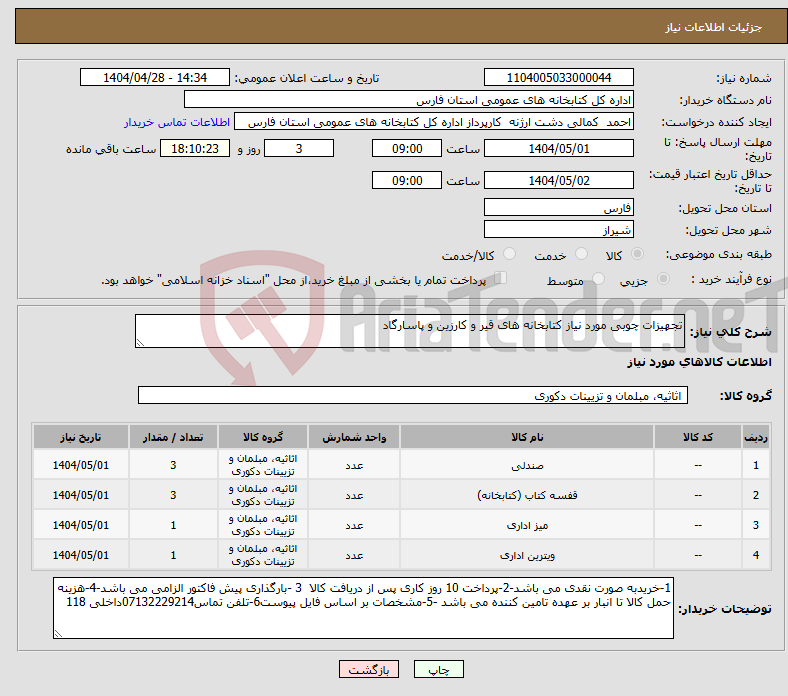Click the قفسه کتاب (کتابخانه) item cell
Image resolution: width=788 pixels, height=696 pixels.
click(527, 495)
